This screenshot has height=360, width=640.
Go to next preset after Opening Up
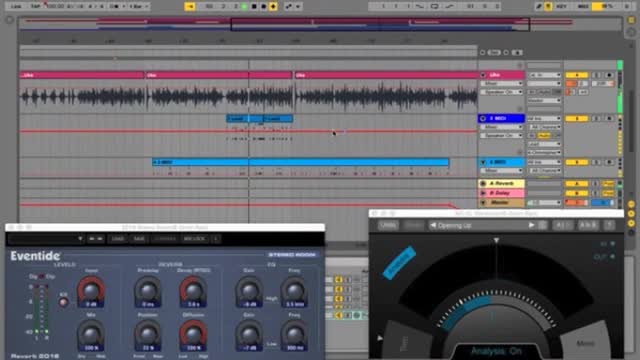pyautogui.click(x=531, y=225)
